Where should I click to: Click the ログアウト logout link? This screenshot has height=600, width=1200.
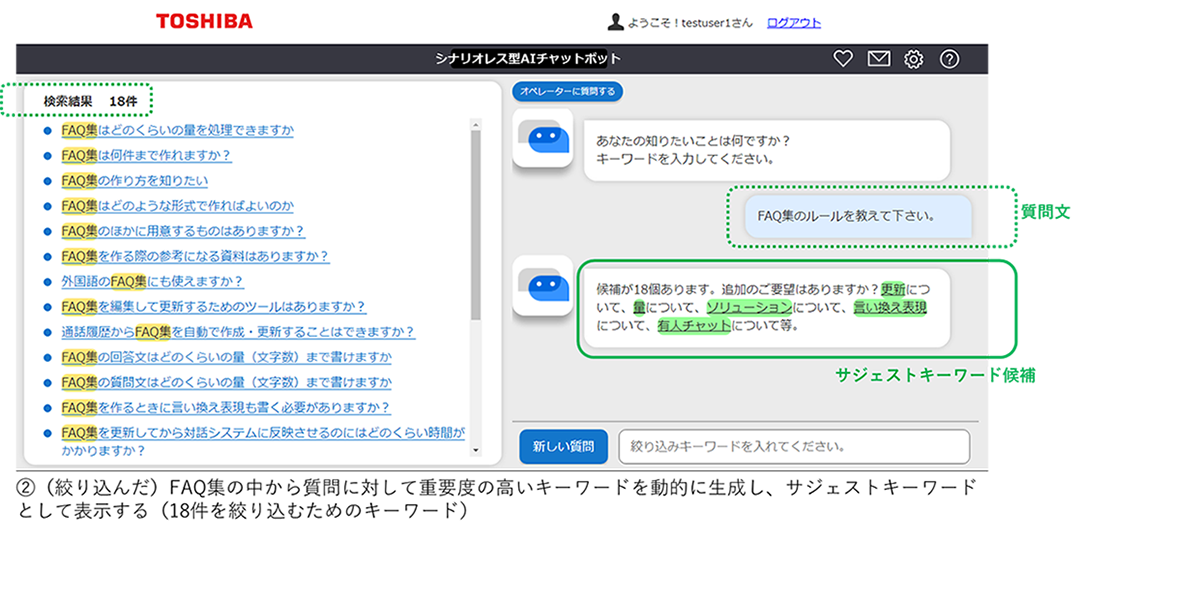tap(793, 23)
